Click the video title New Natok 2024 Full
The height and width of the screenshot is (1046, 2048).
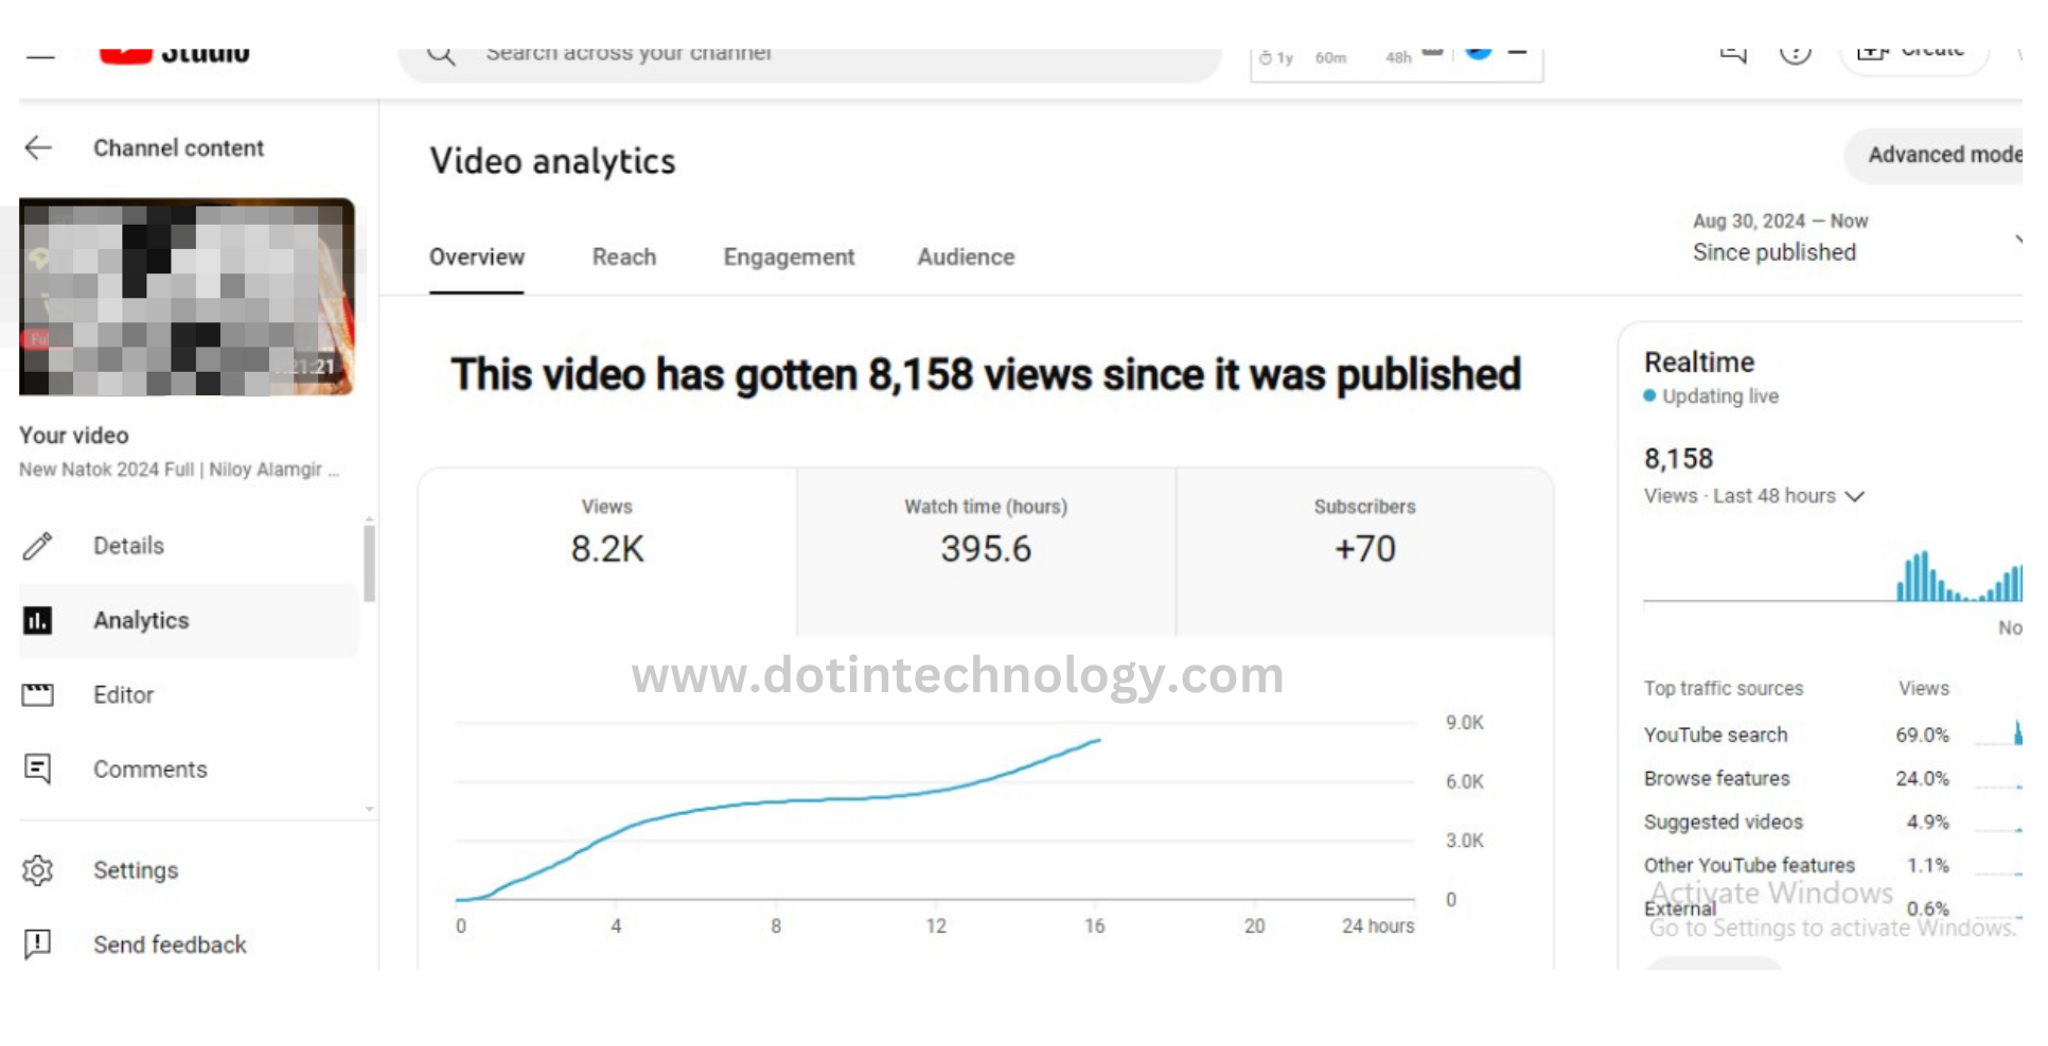coord(179,469)
